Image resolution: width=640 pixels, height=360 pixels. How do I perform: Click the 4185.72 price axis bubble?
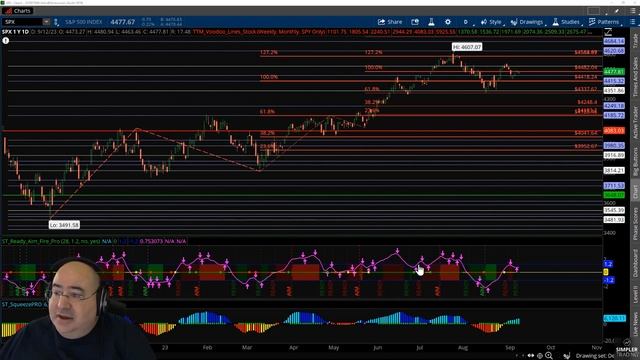(614, 116)
